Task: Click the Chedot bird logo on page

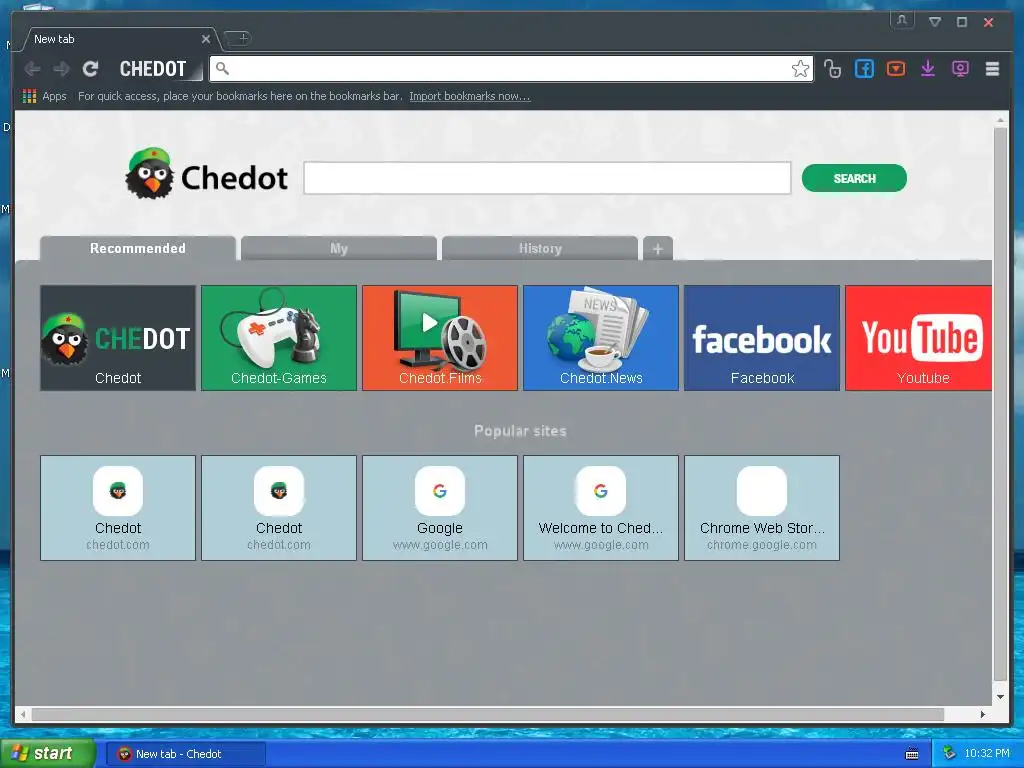Action: point(150,173)
